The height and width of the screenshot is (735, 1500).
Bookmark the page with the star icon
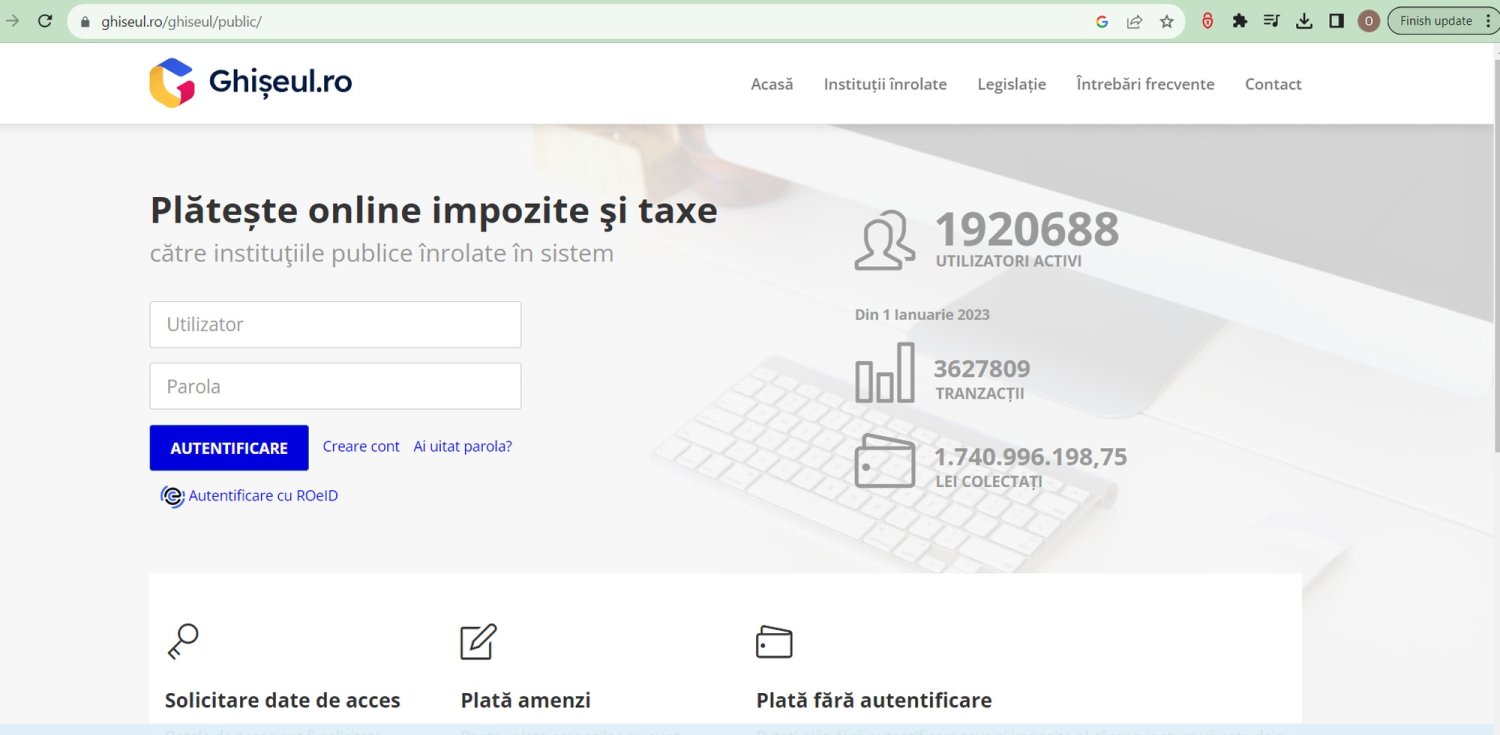point(1167,20)
